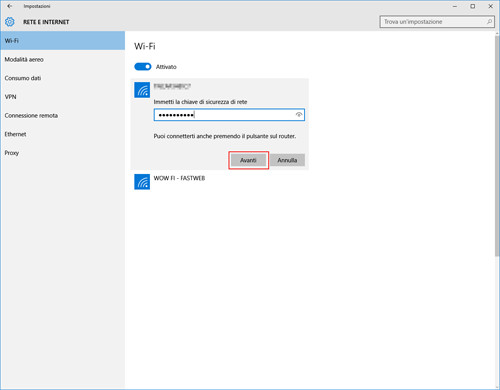Click the RETE E INTERNET header title

46,22
